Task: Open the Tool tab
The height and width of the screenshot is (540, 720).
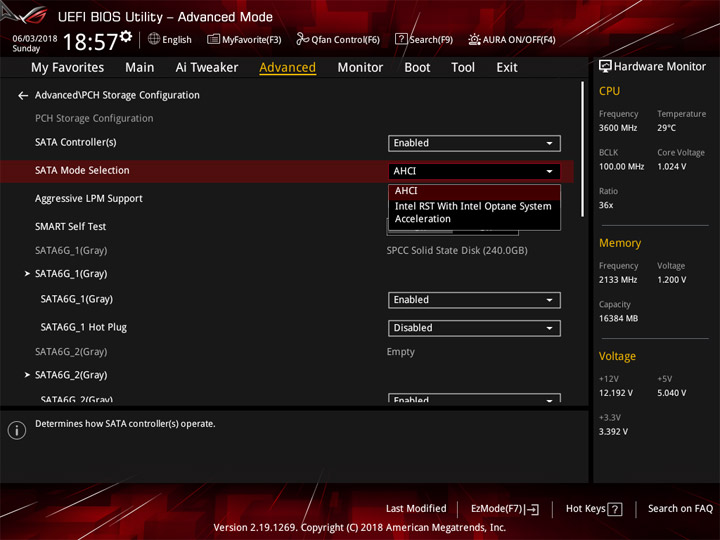Action: [463, 68]
